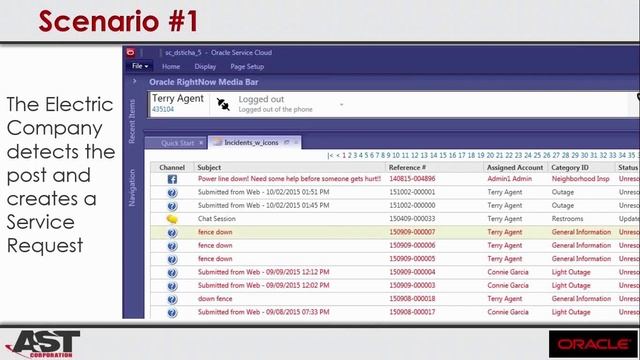Image resolution: width=640 pixels, height=360 pixels.
Task: Click the Terry Agent name in media bar
Action: click(178, 99)
